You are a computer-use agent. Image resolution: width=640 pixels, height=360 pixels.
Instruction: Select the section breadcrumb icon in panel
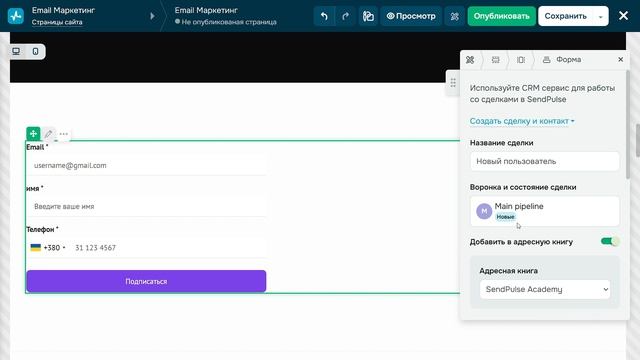coord(496,60)
